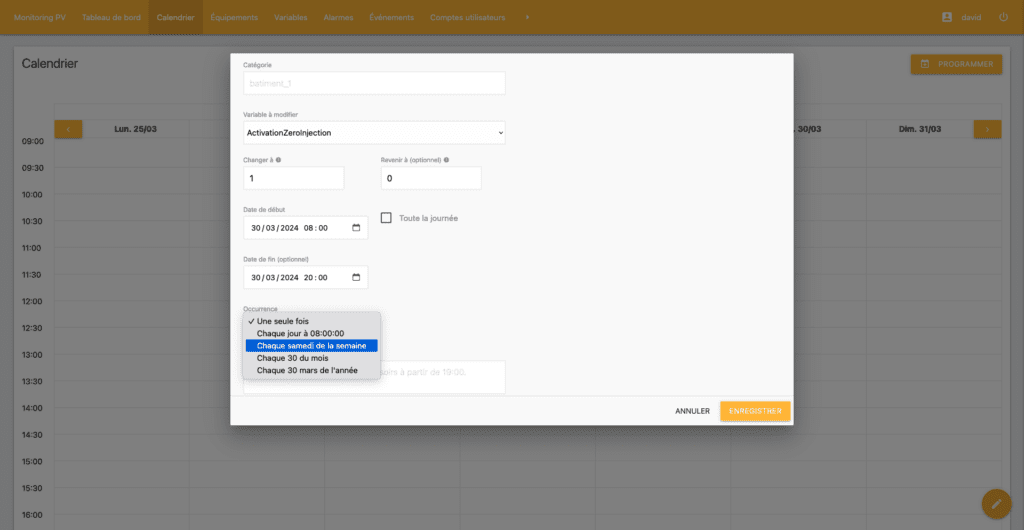Viewport: 1024px width, 530px height.
Task: Click the plus icon in navigation bar
Action: [x=527, y=18]
